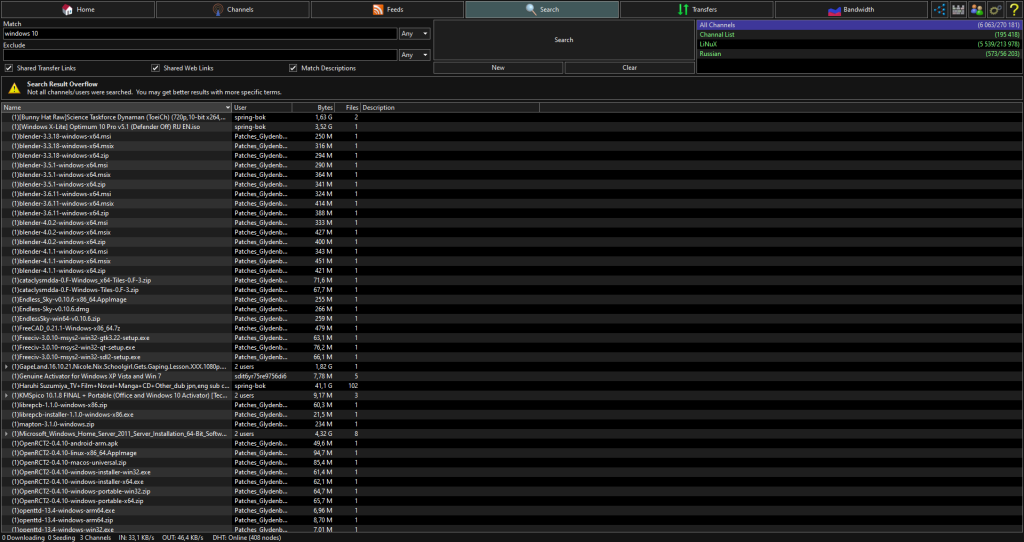Screen dimensions: 1024x542
Task: Select OpenRCT2-0.4.10-android-arm.apk result
Action: click(512, 443)
